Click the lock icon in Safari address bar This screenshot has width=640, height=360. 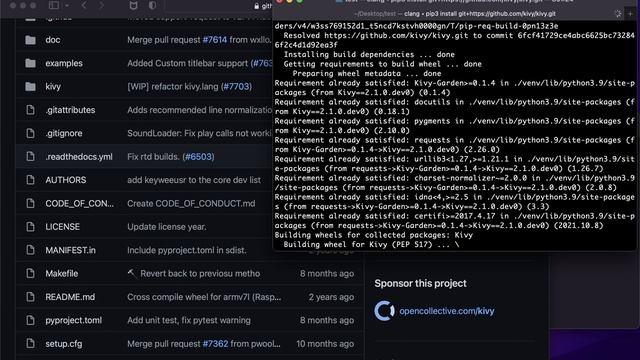pos(256,6)
